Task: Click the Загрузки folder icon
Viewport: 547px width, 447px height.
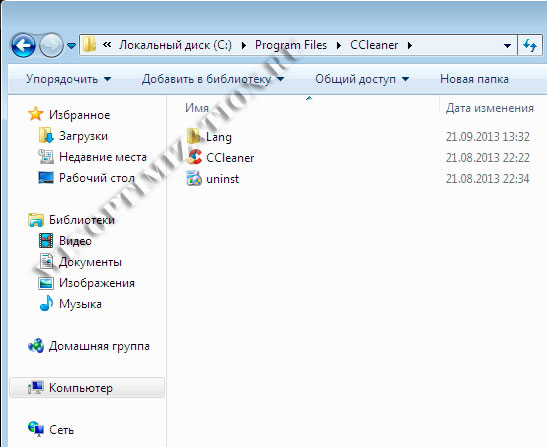Action: 46,135
